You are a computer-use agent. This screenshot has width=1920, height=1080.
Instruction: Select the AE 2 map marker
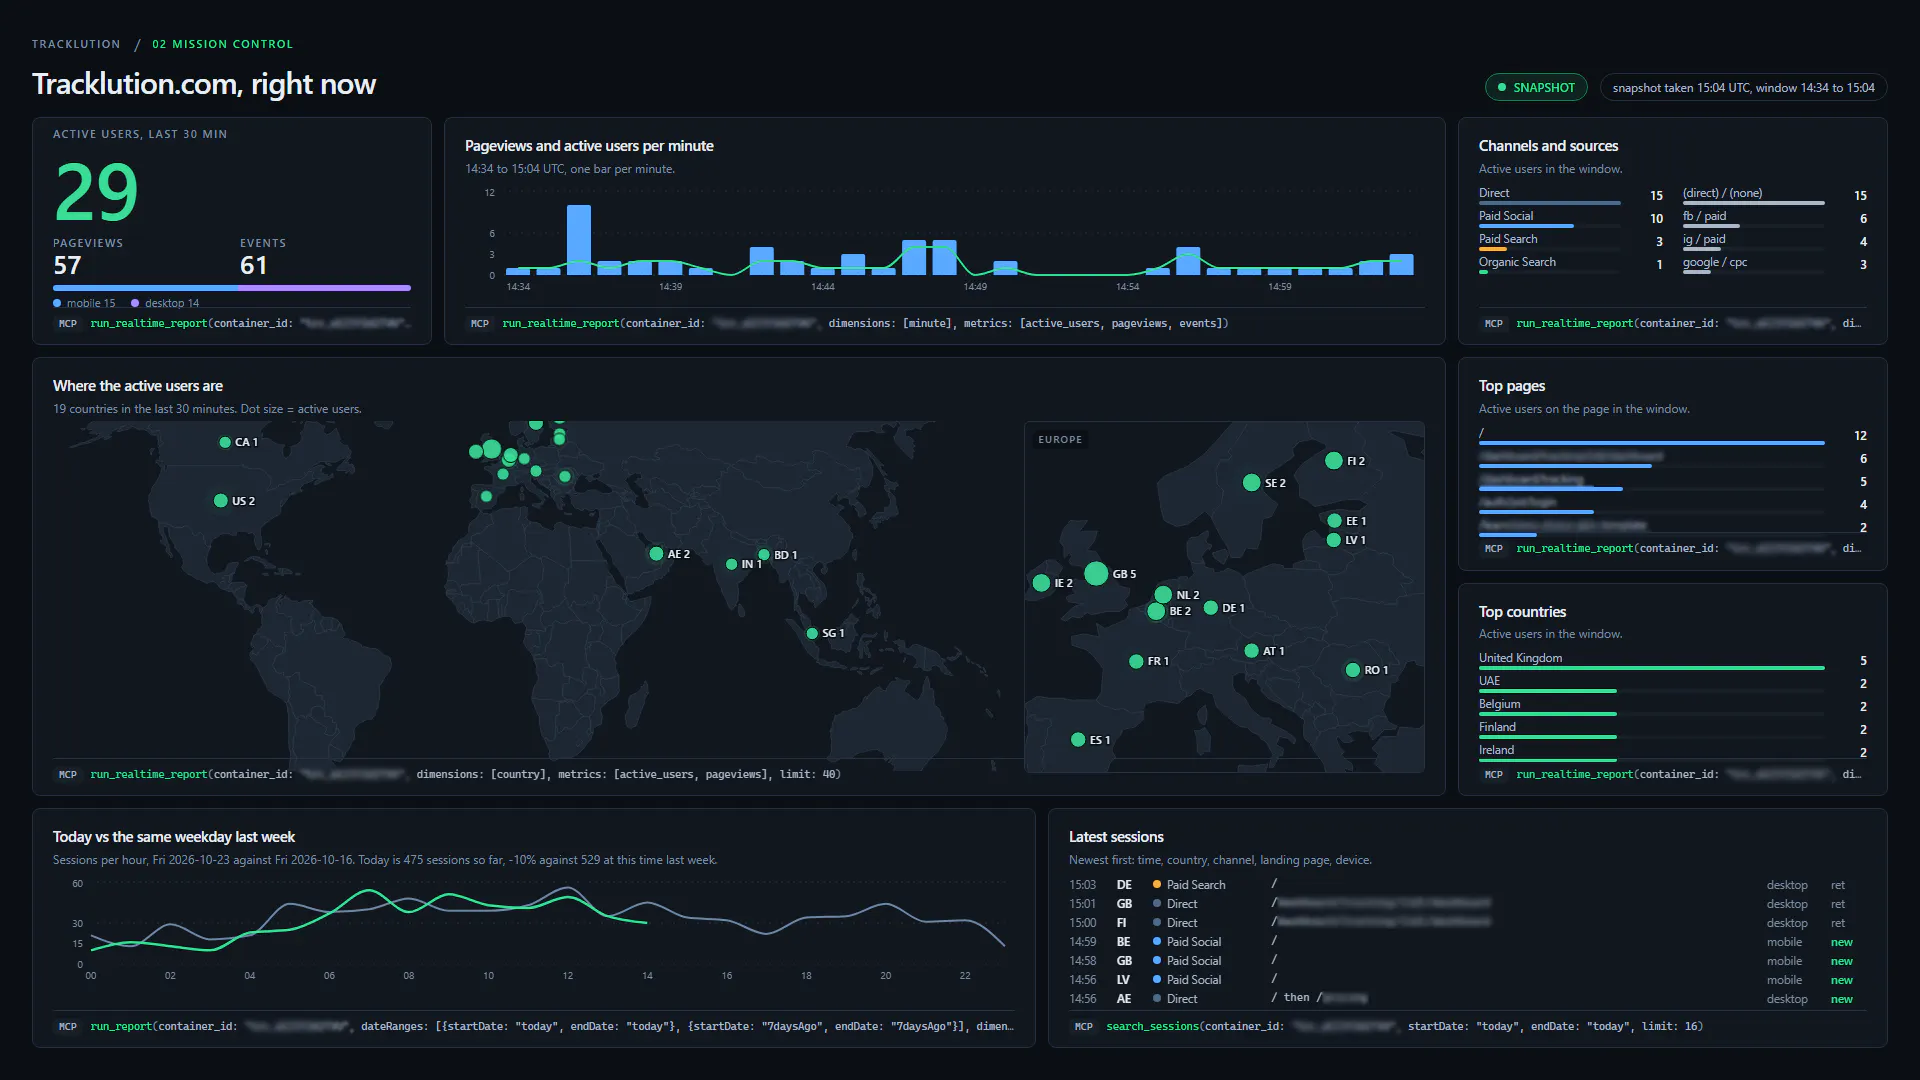coord(656,554)
